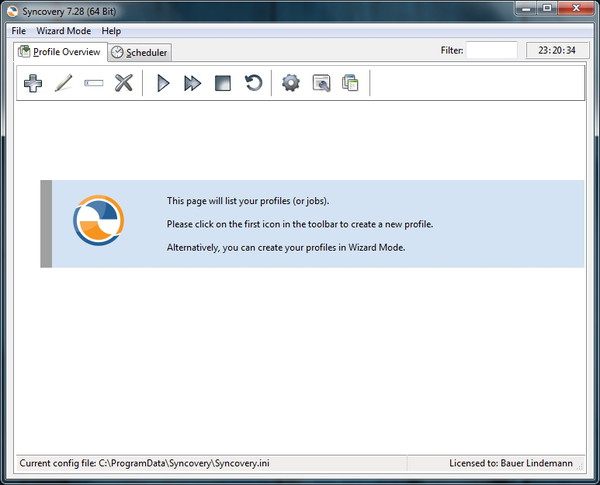Image resolution: width=600 pixels, height=485 pixels.
Task: Click into the Filter input field
Action: pyautogui.click(x=492, y=50)
